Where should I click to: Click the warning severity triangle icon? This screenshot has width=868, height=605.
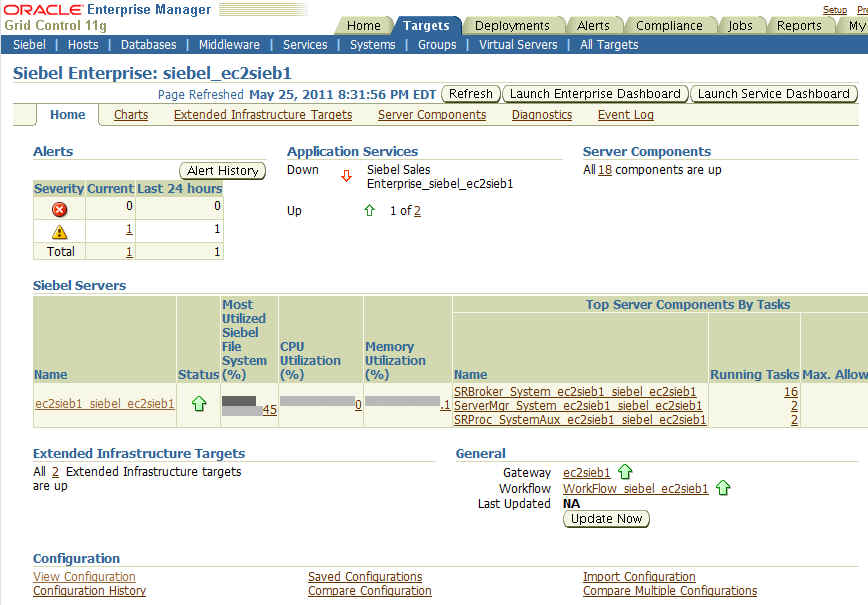click(59, 231)
